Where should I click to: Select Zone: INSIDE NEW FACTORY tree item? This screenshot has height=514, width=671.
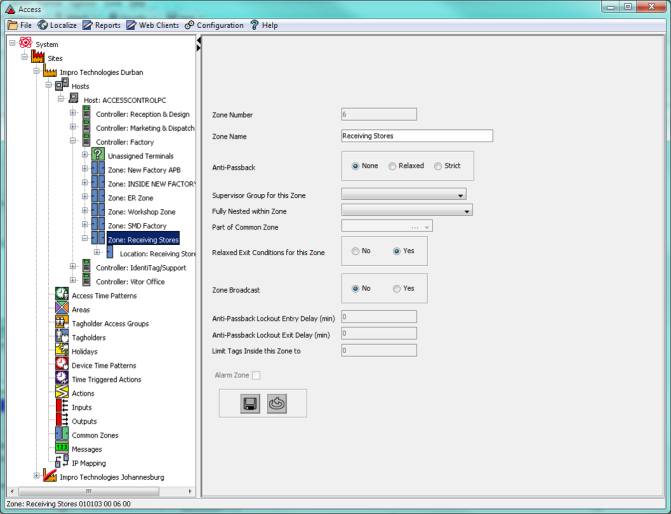click(151, 184)
